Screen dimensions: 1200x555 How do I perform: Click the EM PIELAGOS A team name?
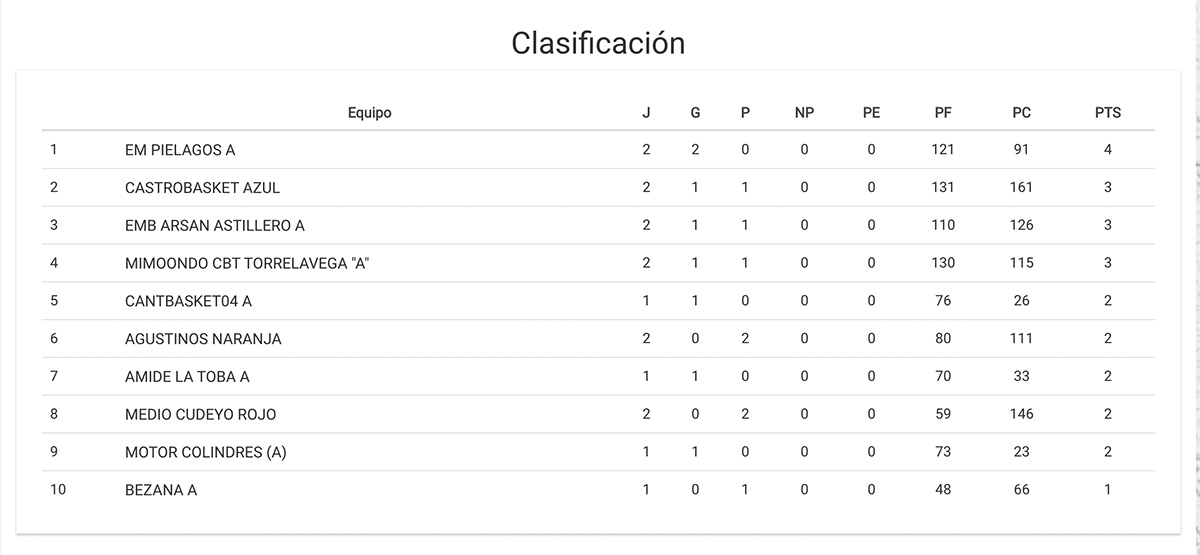pos(180,150)
